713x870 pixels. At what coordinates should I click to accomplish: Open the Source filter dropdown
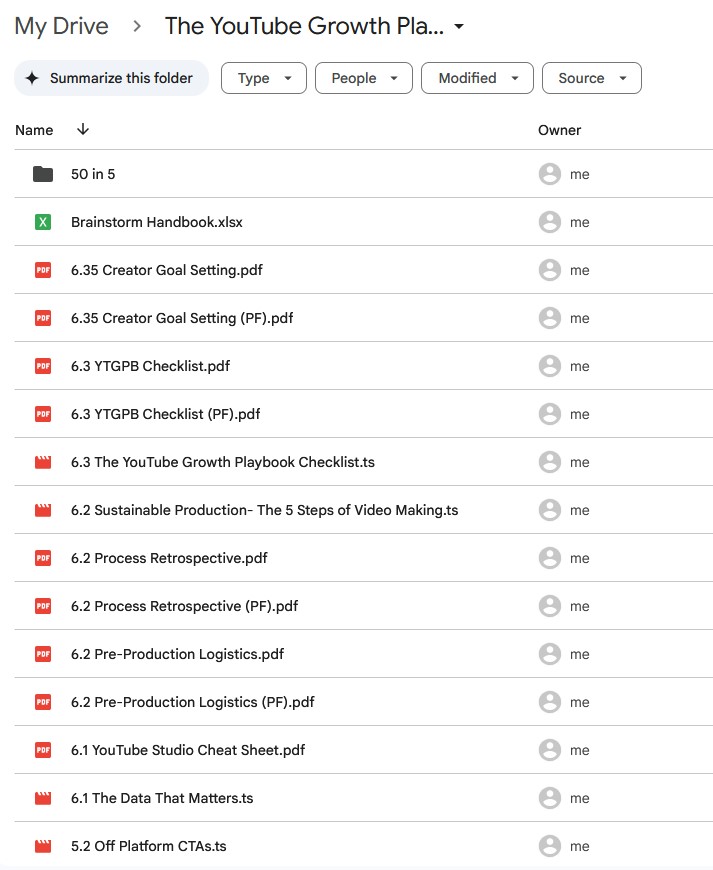[x=591, y=78]
